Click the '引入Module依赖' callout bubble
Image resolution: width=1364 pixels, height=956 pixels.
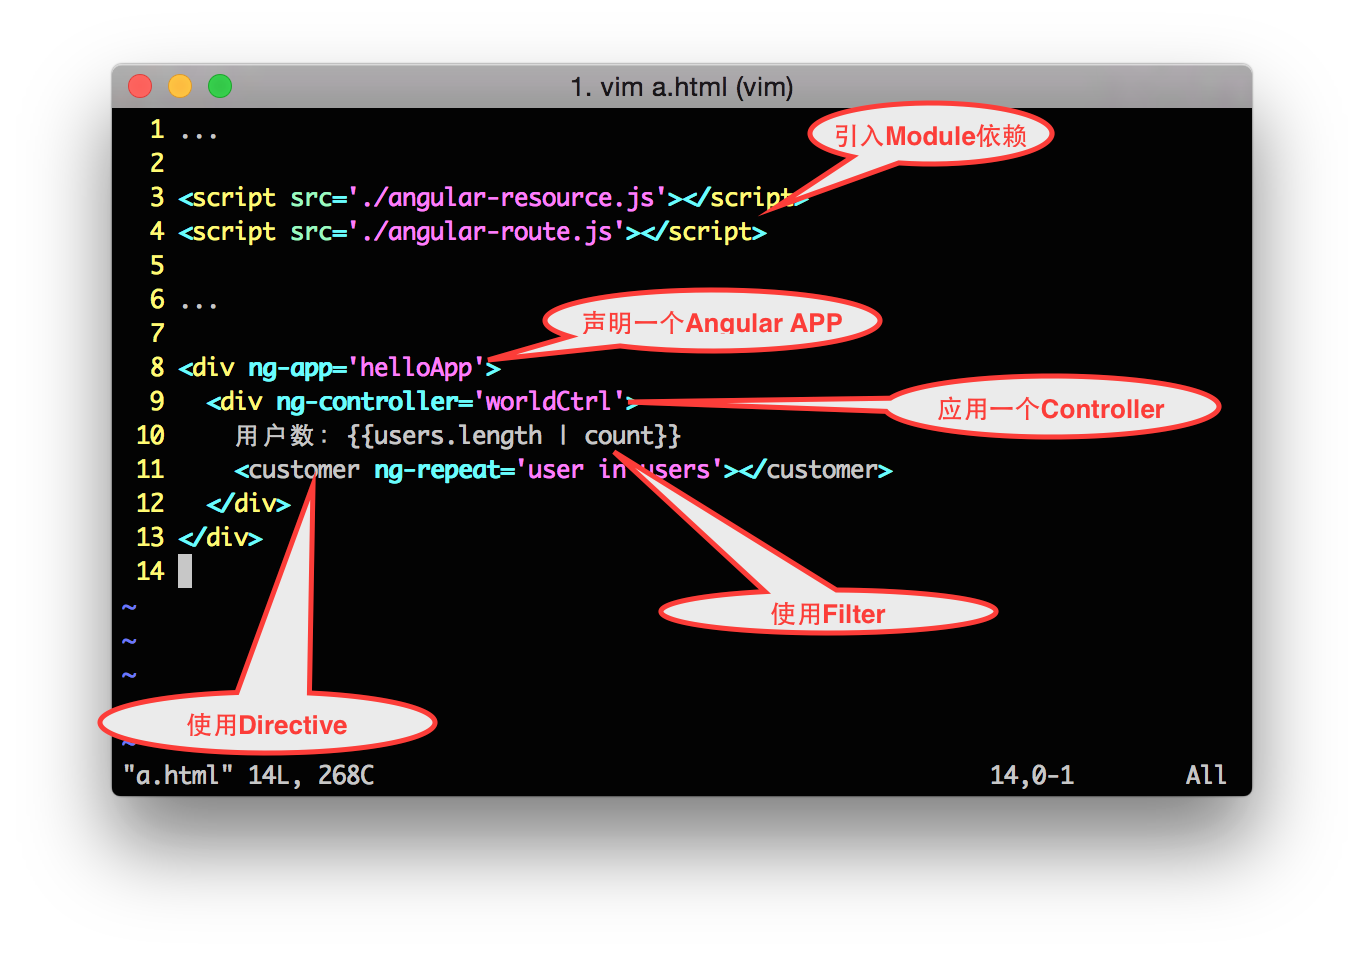[x=930, y=135]
